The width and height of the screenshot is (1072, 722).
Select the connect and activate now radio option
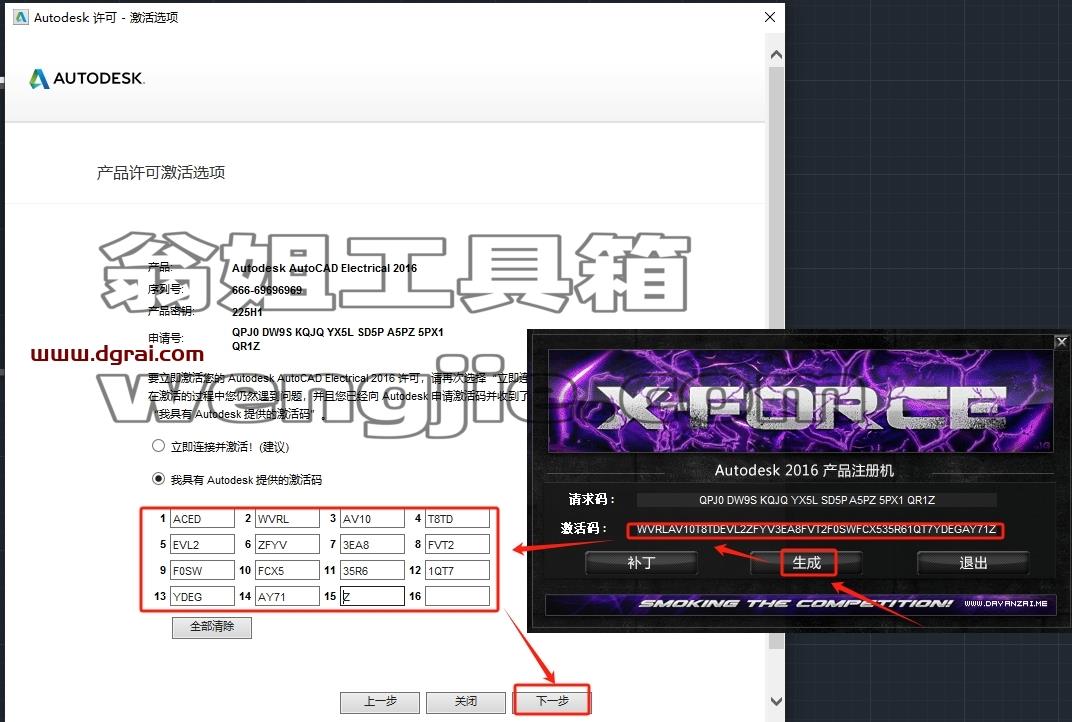click(x=158, y=446)
